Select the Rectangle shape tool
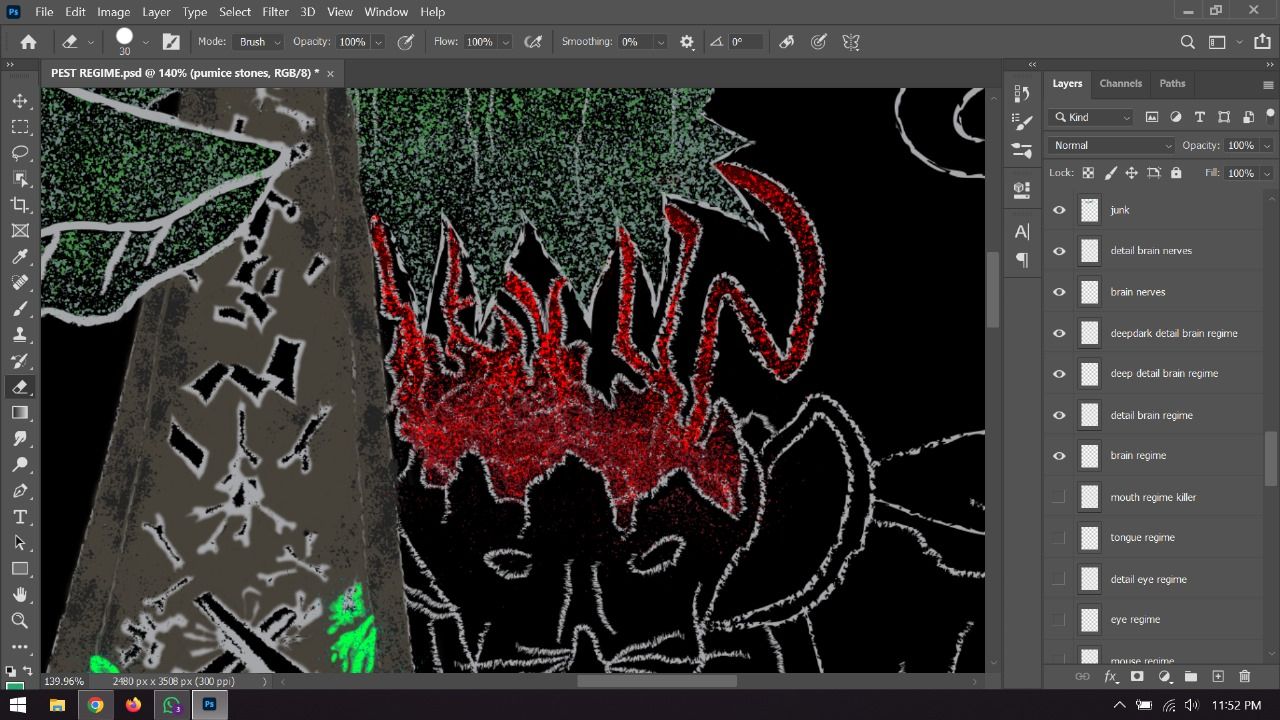This screenshot has height=720, width=1280. coord(20,569)
